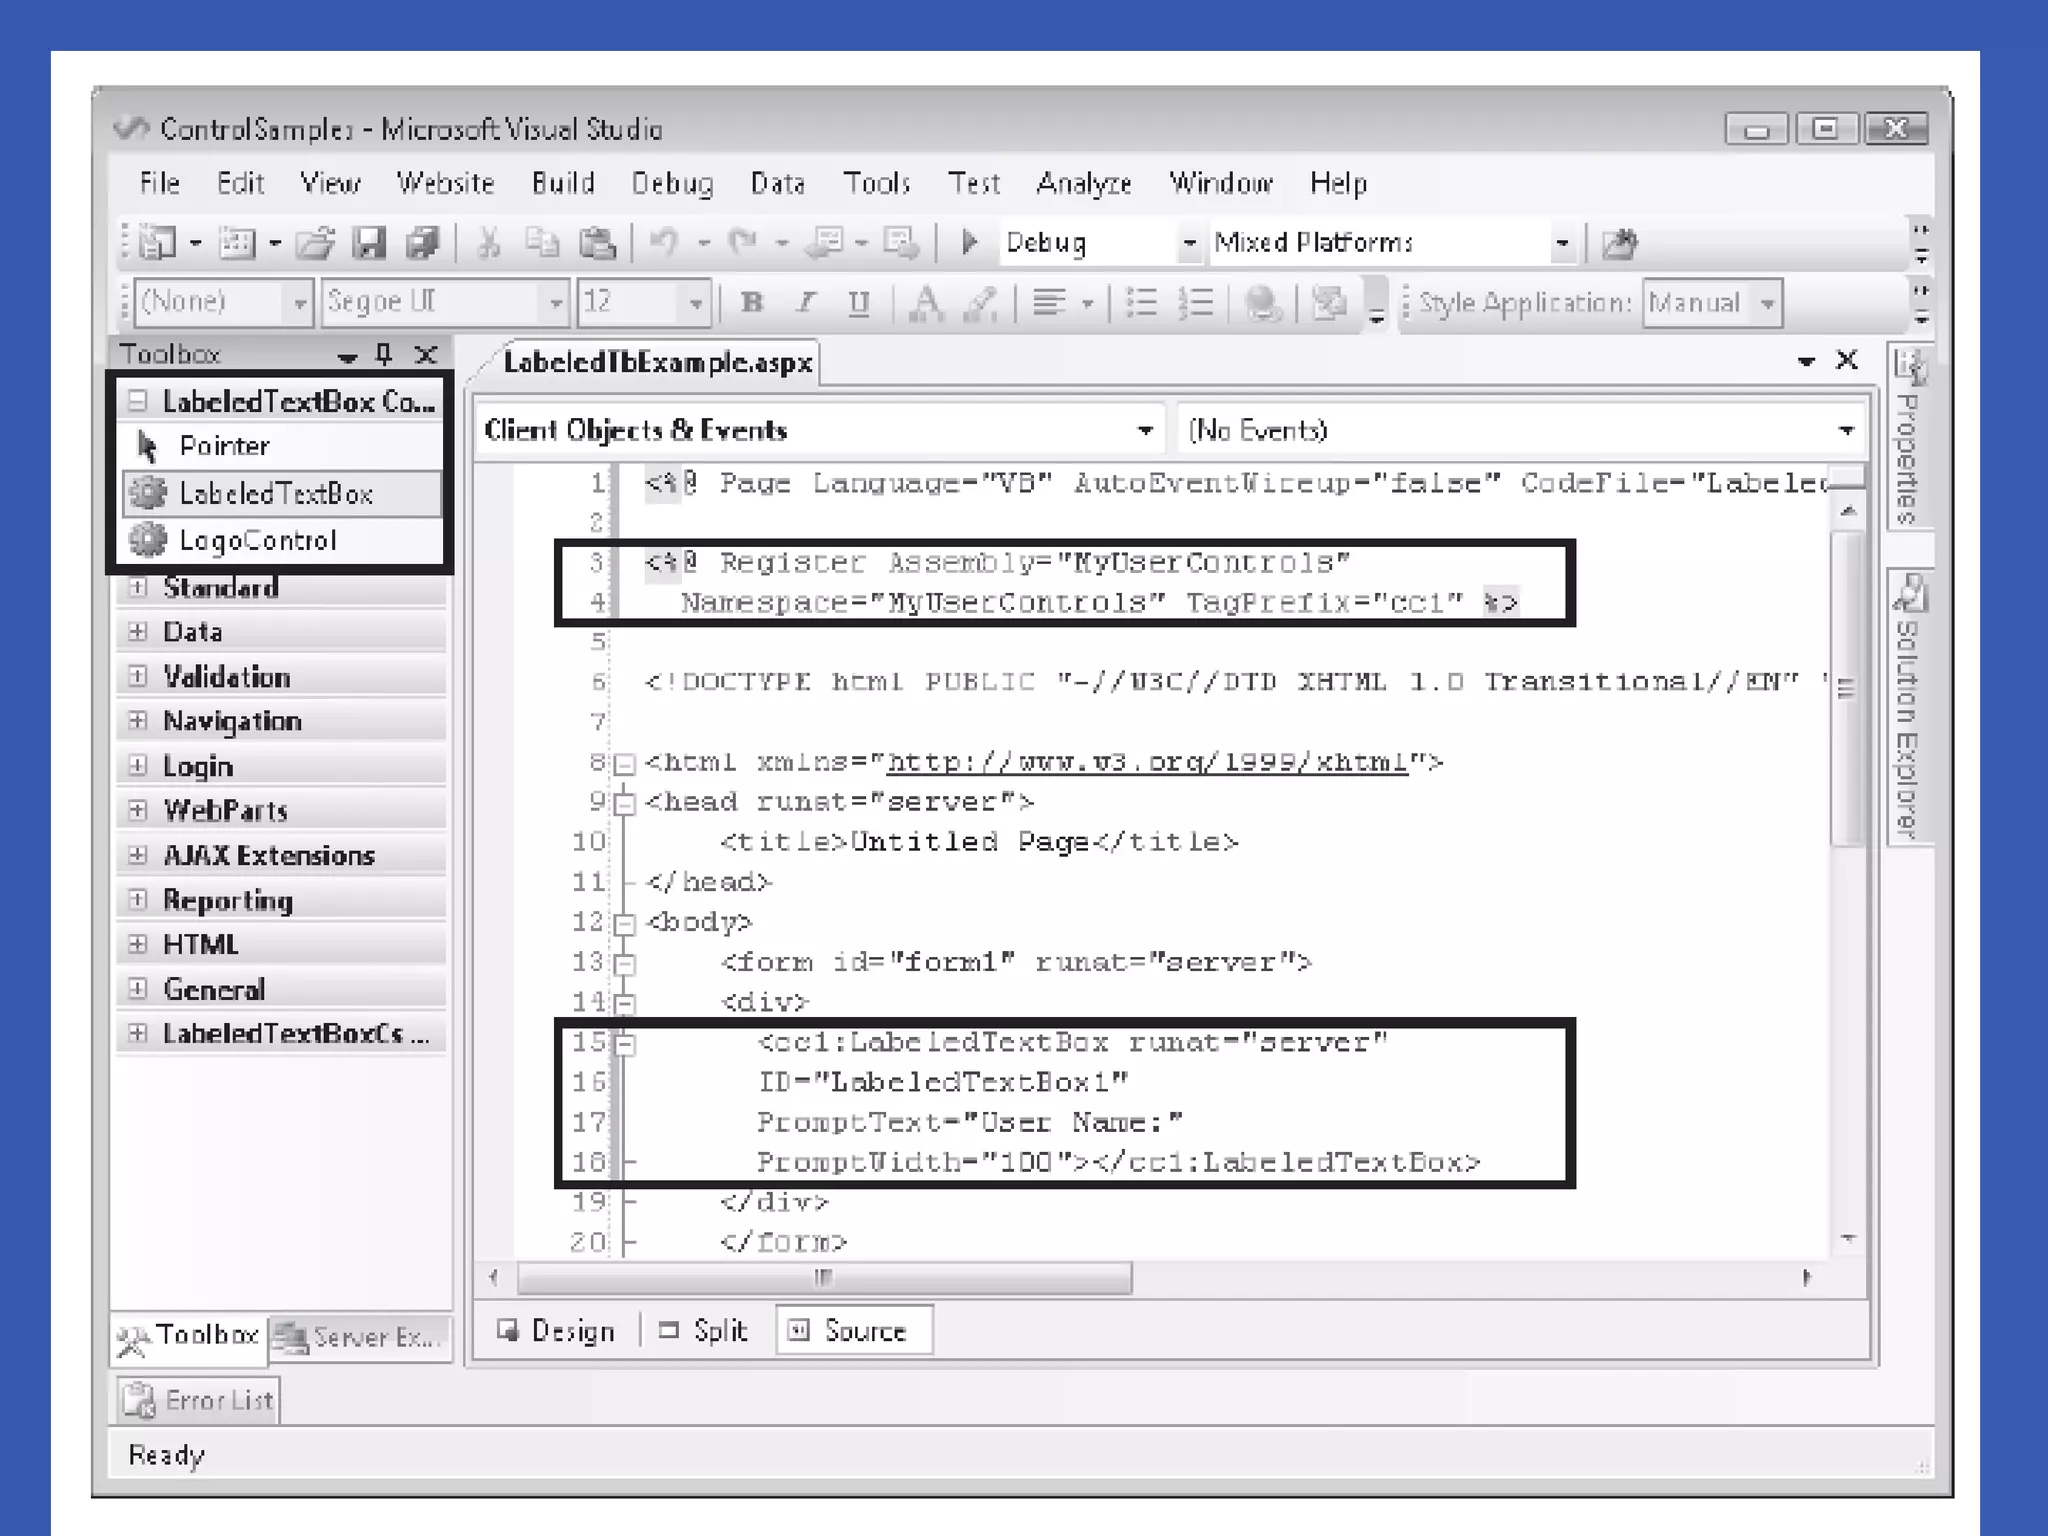
Task: Toggle Italic formatting button
Action: (x=806, y=302)
